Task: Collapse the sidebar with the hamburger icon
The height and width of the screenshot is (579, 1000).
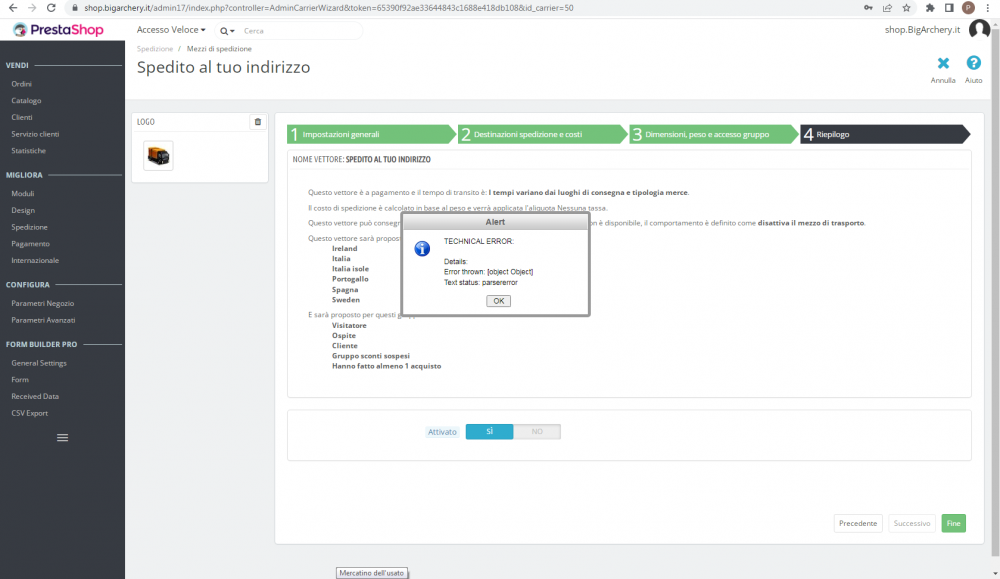Action: coord(62,437)
